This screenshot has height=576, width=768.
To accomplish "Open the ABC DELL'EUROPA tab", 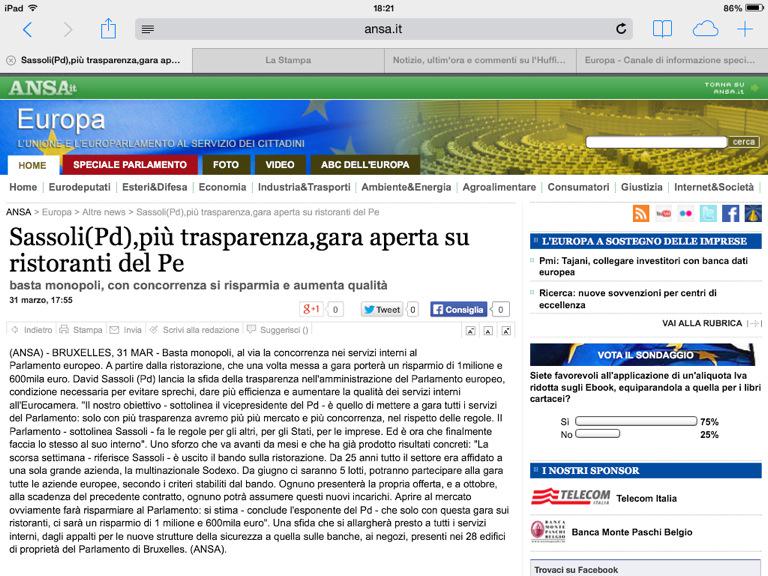I will (x=365, y=165).
